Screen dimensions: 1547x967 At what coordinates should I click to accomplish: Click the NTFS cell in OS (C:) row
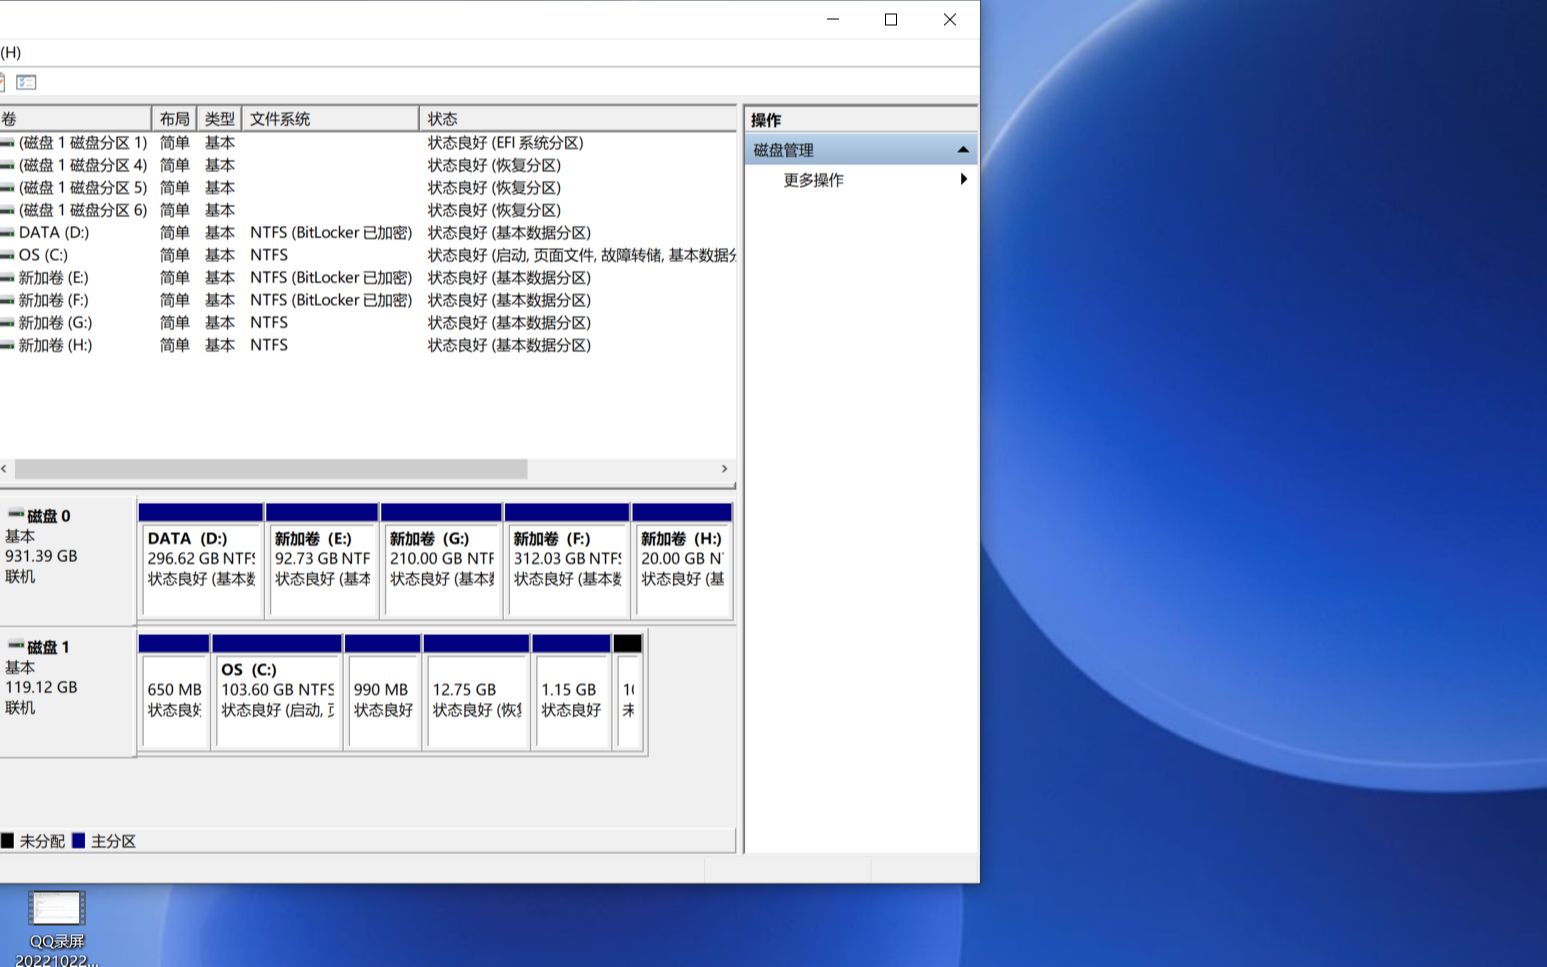pyautogui.click(x=269, y=255)
